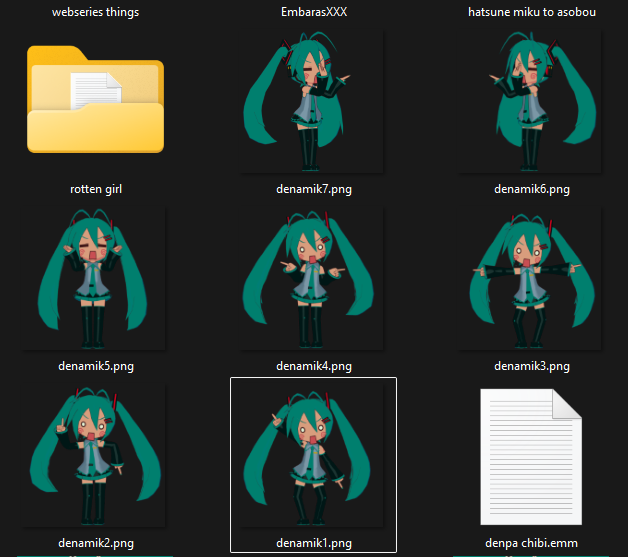Select the denamik6.png thumbnail image

pyautogui.click(x=529, y=102)
